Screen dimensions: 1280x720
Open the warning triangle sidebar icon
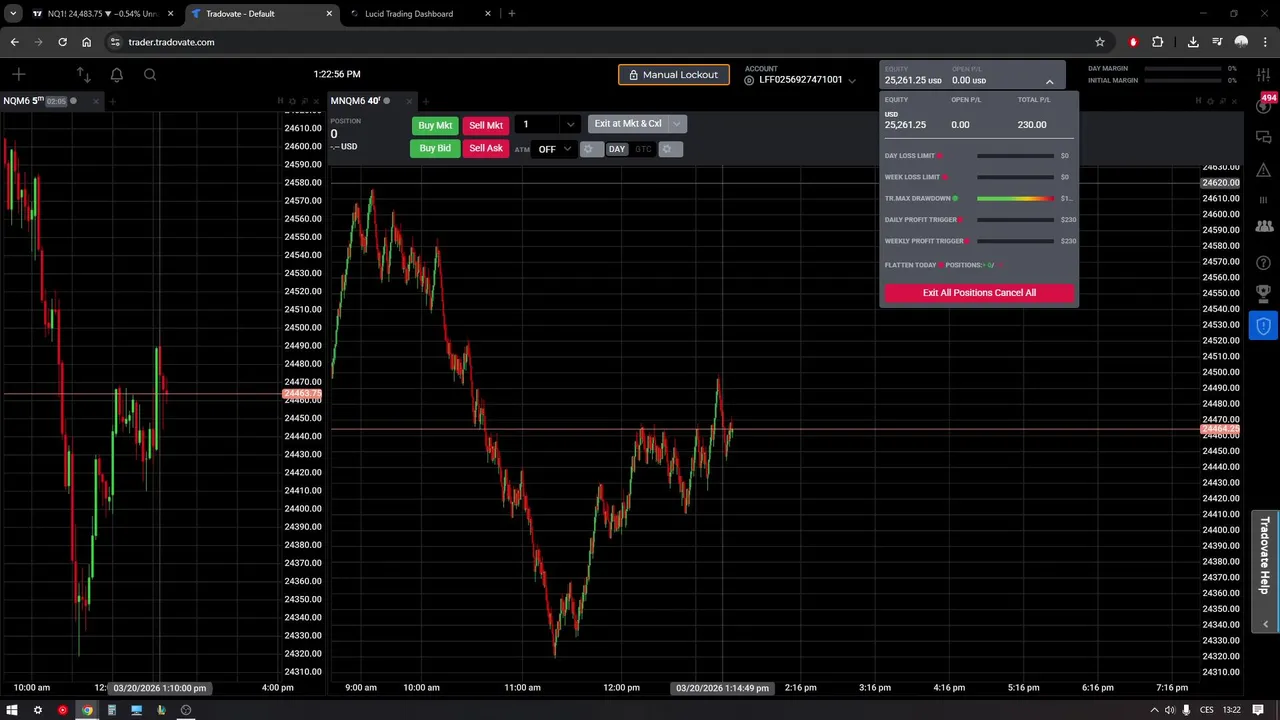coord(1263,169)
